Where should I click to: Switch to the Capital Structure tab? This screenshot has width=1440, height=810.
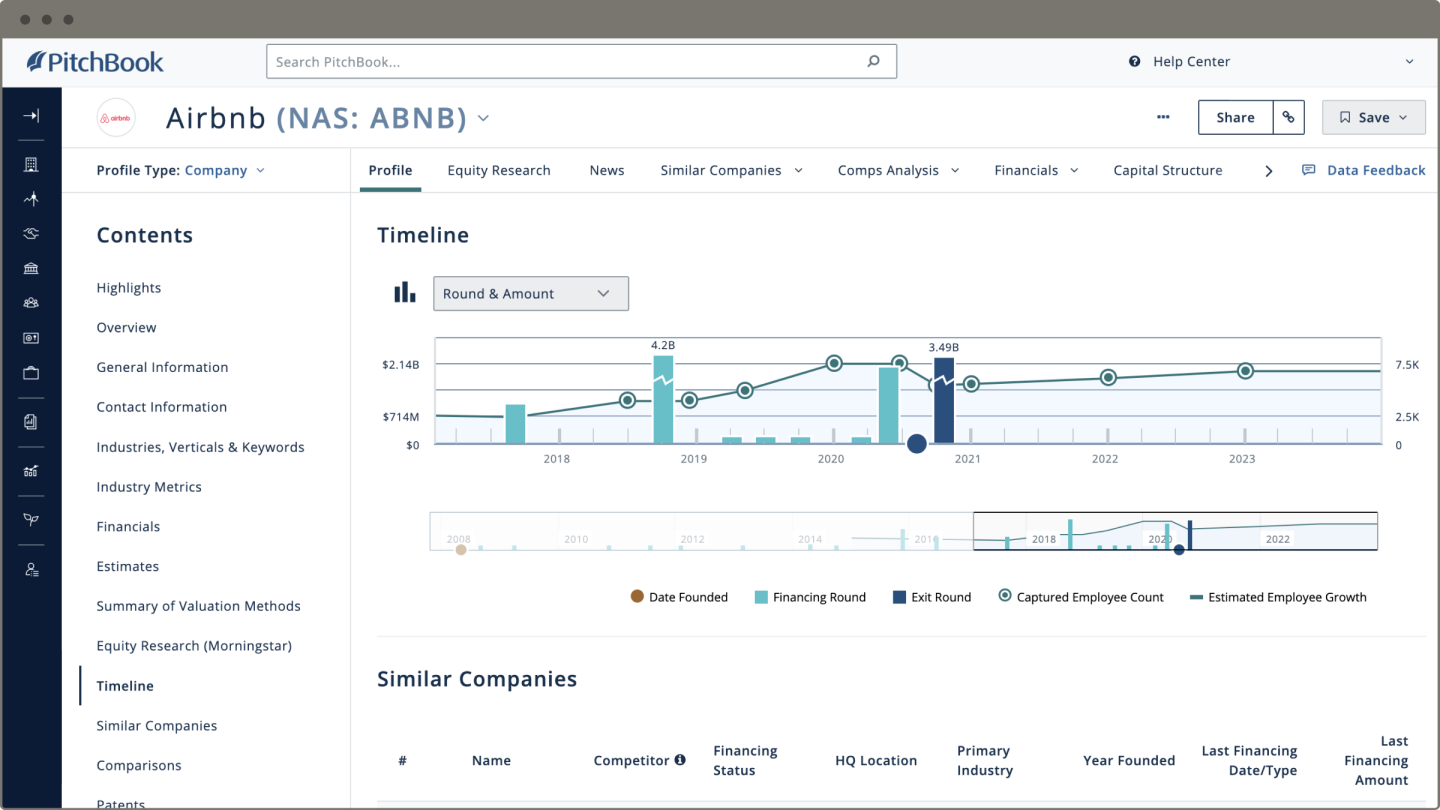click(1168, 170)
